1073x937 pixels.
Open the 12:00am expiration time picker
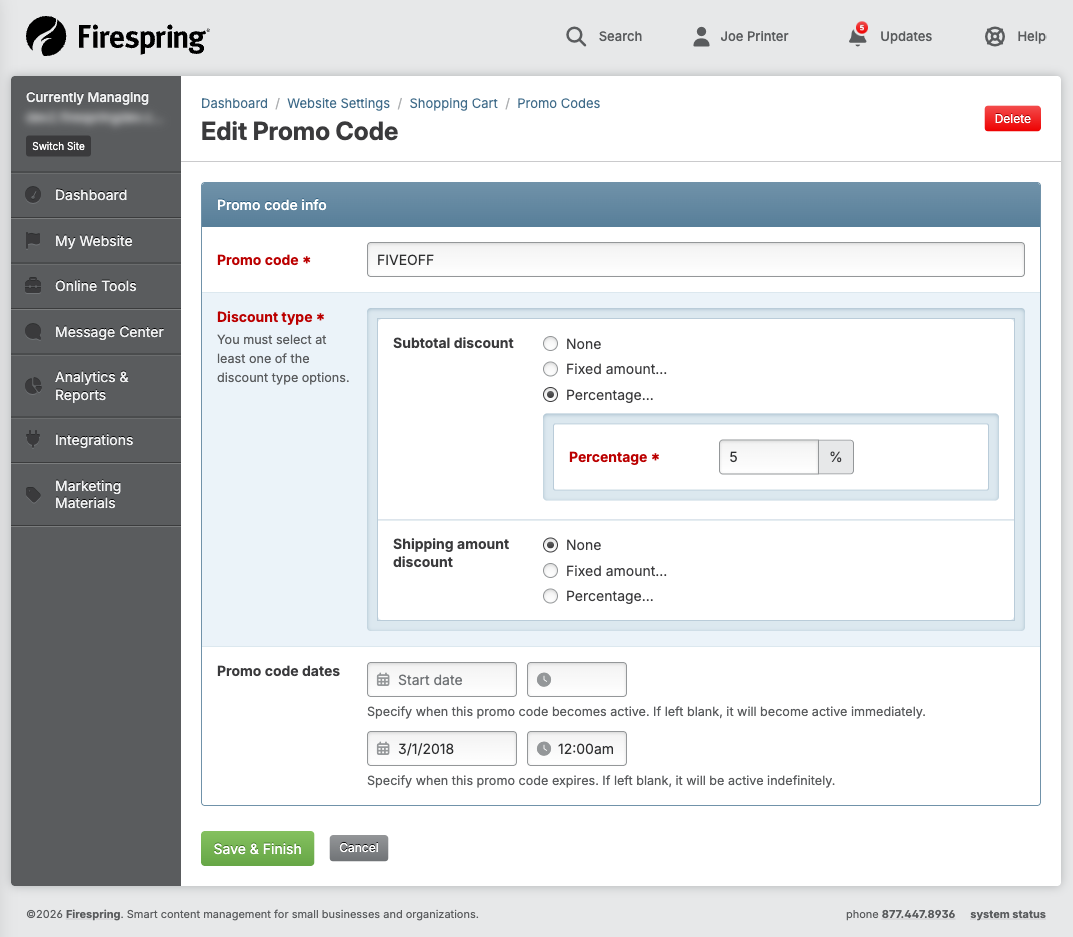(576, 749)
